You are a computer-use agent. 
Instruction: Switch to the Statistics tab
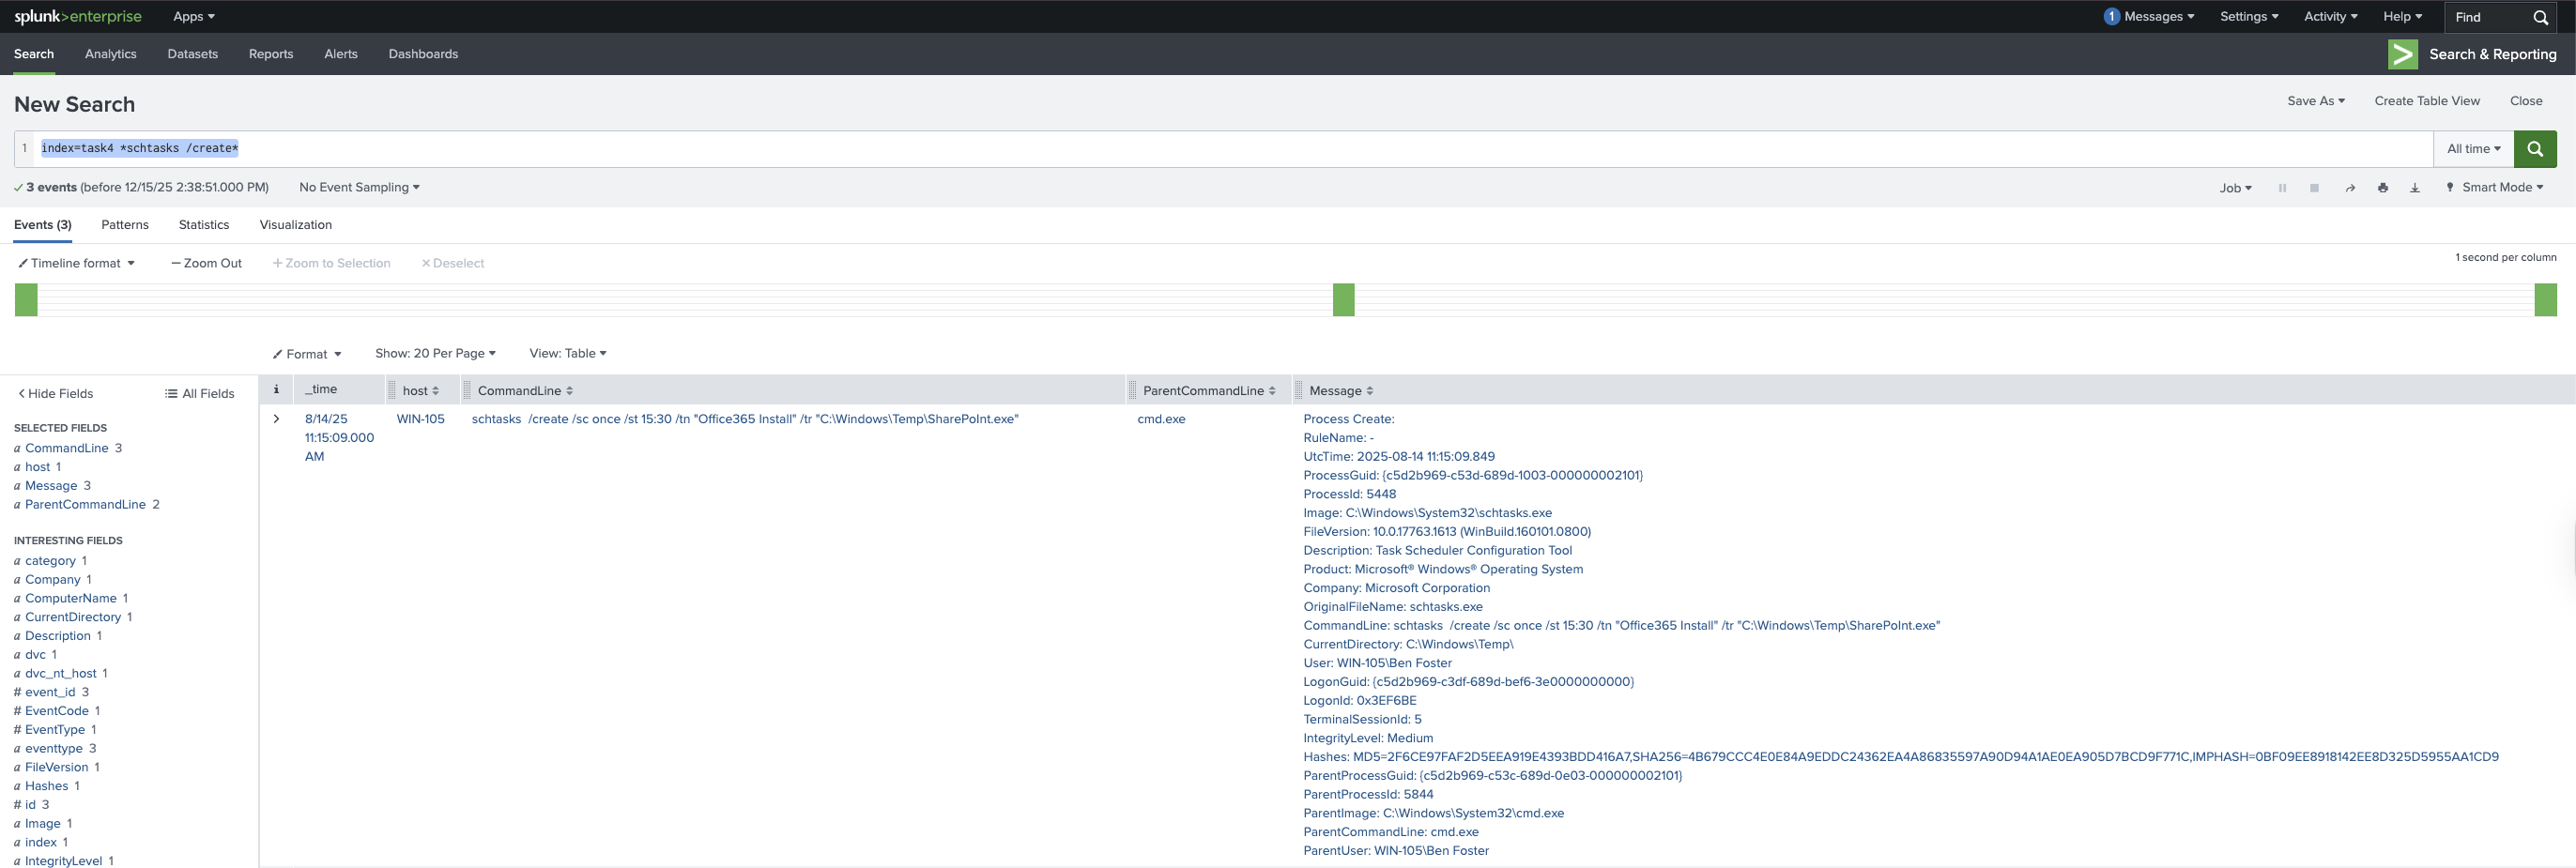tap(204, 225)
